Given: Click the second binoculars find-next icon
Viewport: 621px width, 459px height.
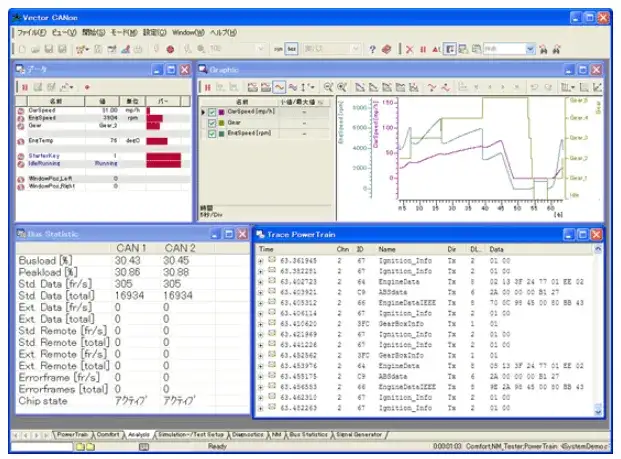Looking at the screenshot, I should click(557, 50).
